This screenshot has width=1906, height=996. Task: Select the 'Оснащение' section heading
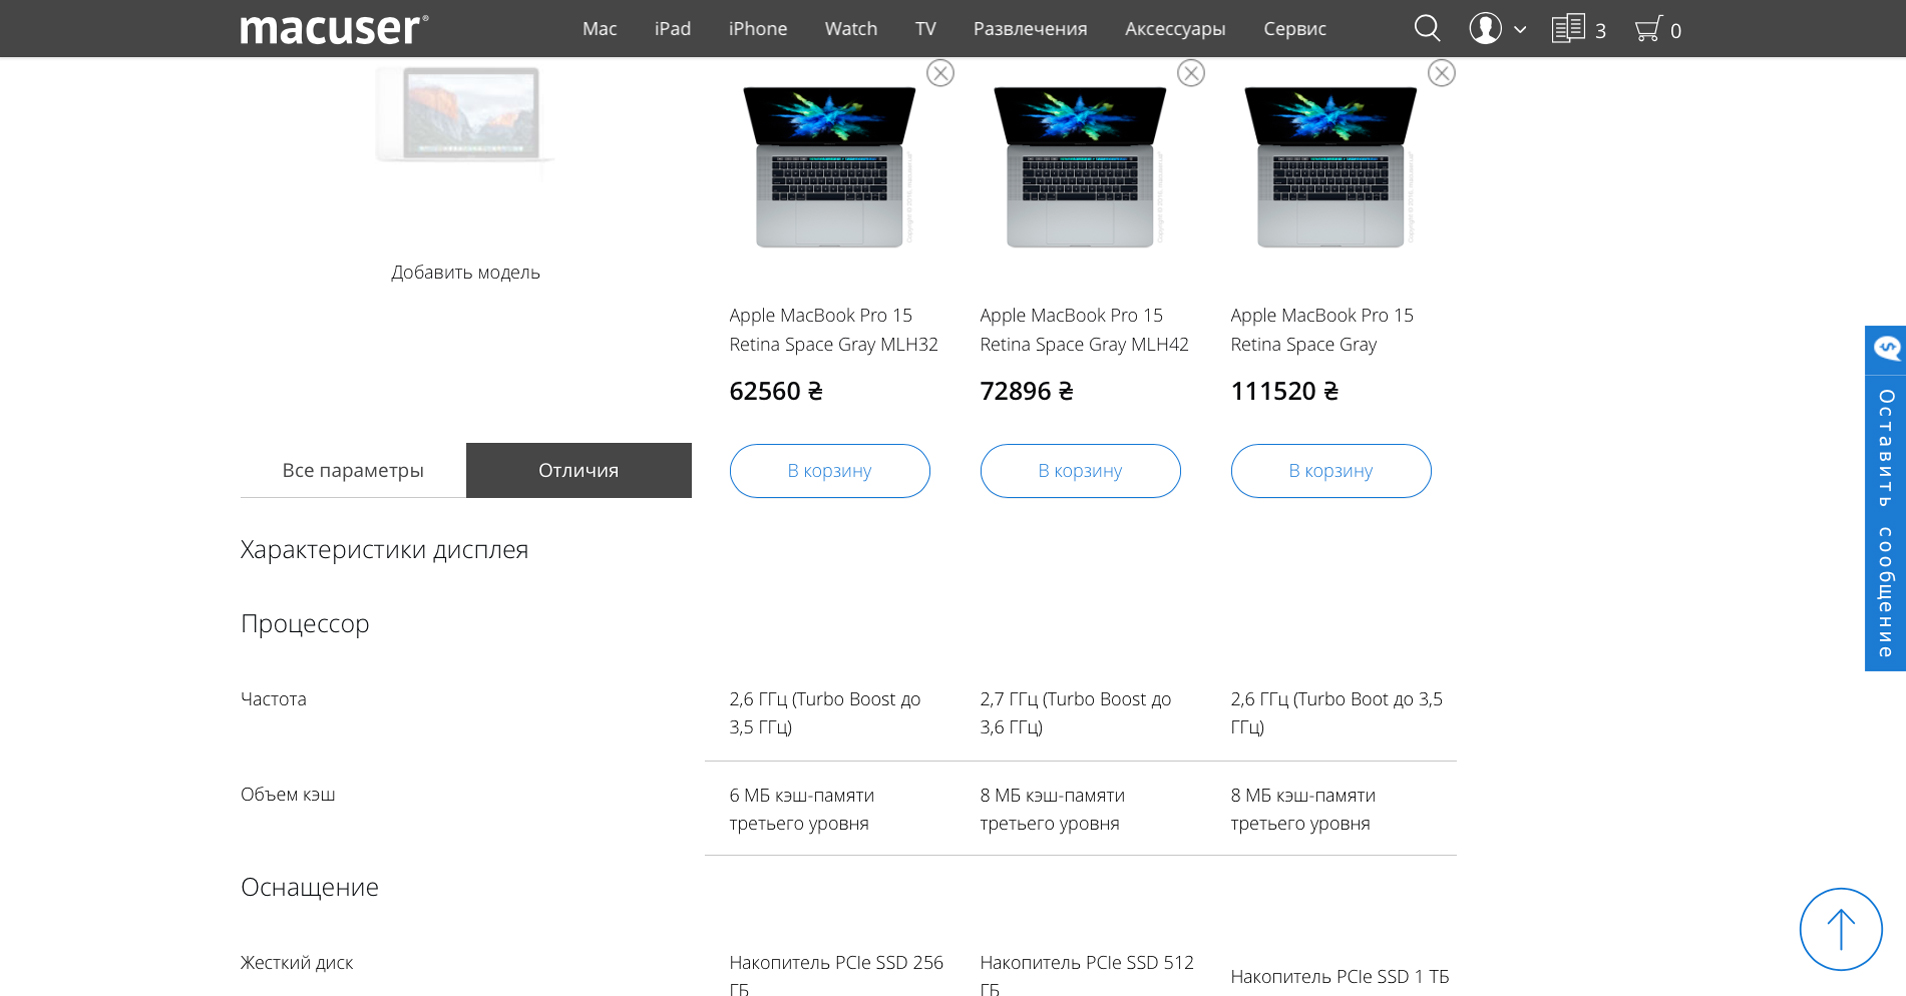click(x=309, y=887)
